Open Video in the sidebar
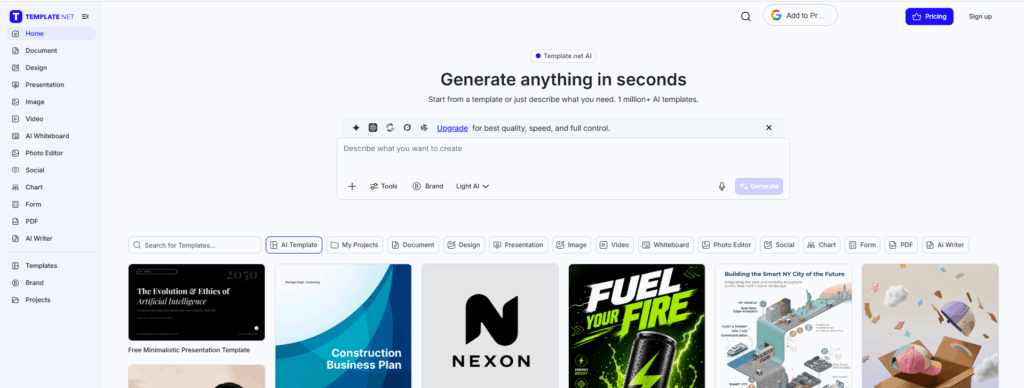 click(x=51, y=119)
